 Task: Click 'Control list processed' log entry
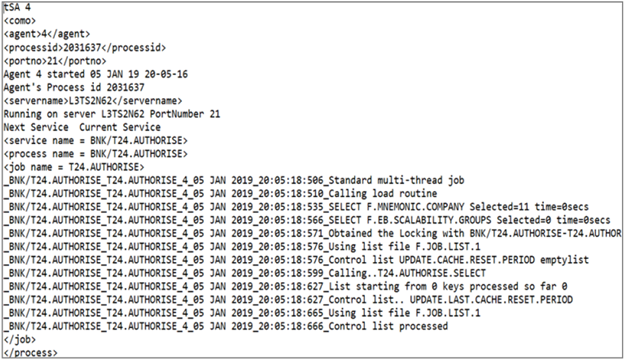[x=226, y=326]
